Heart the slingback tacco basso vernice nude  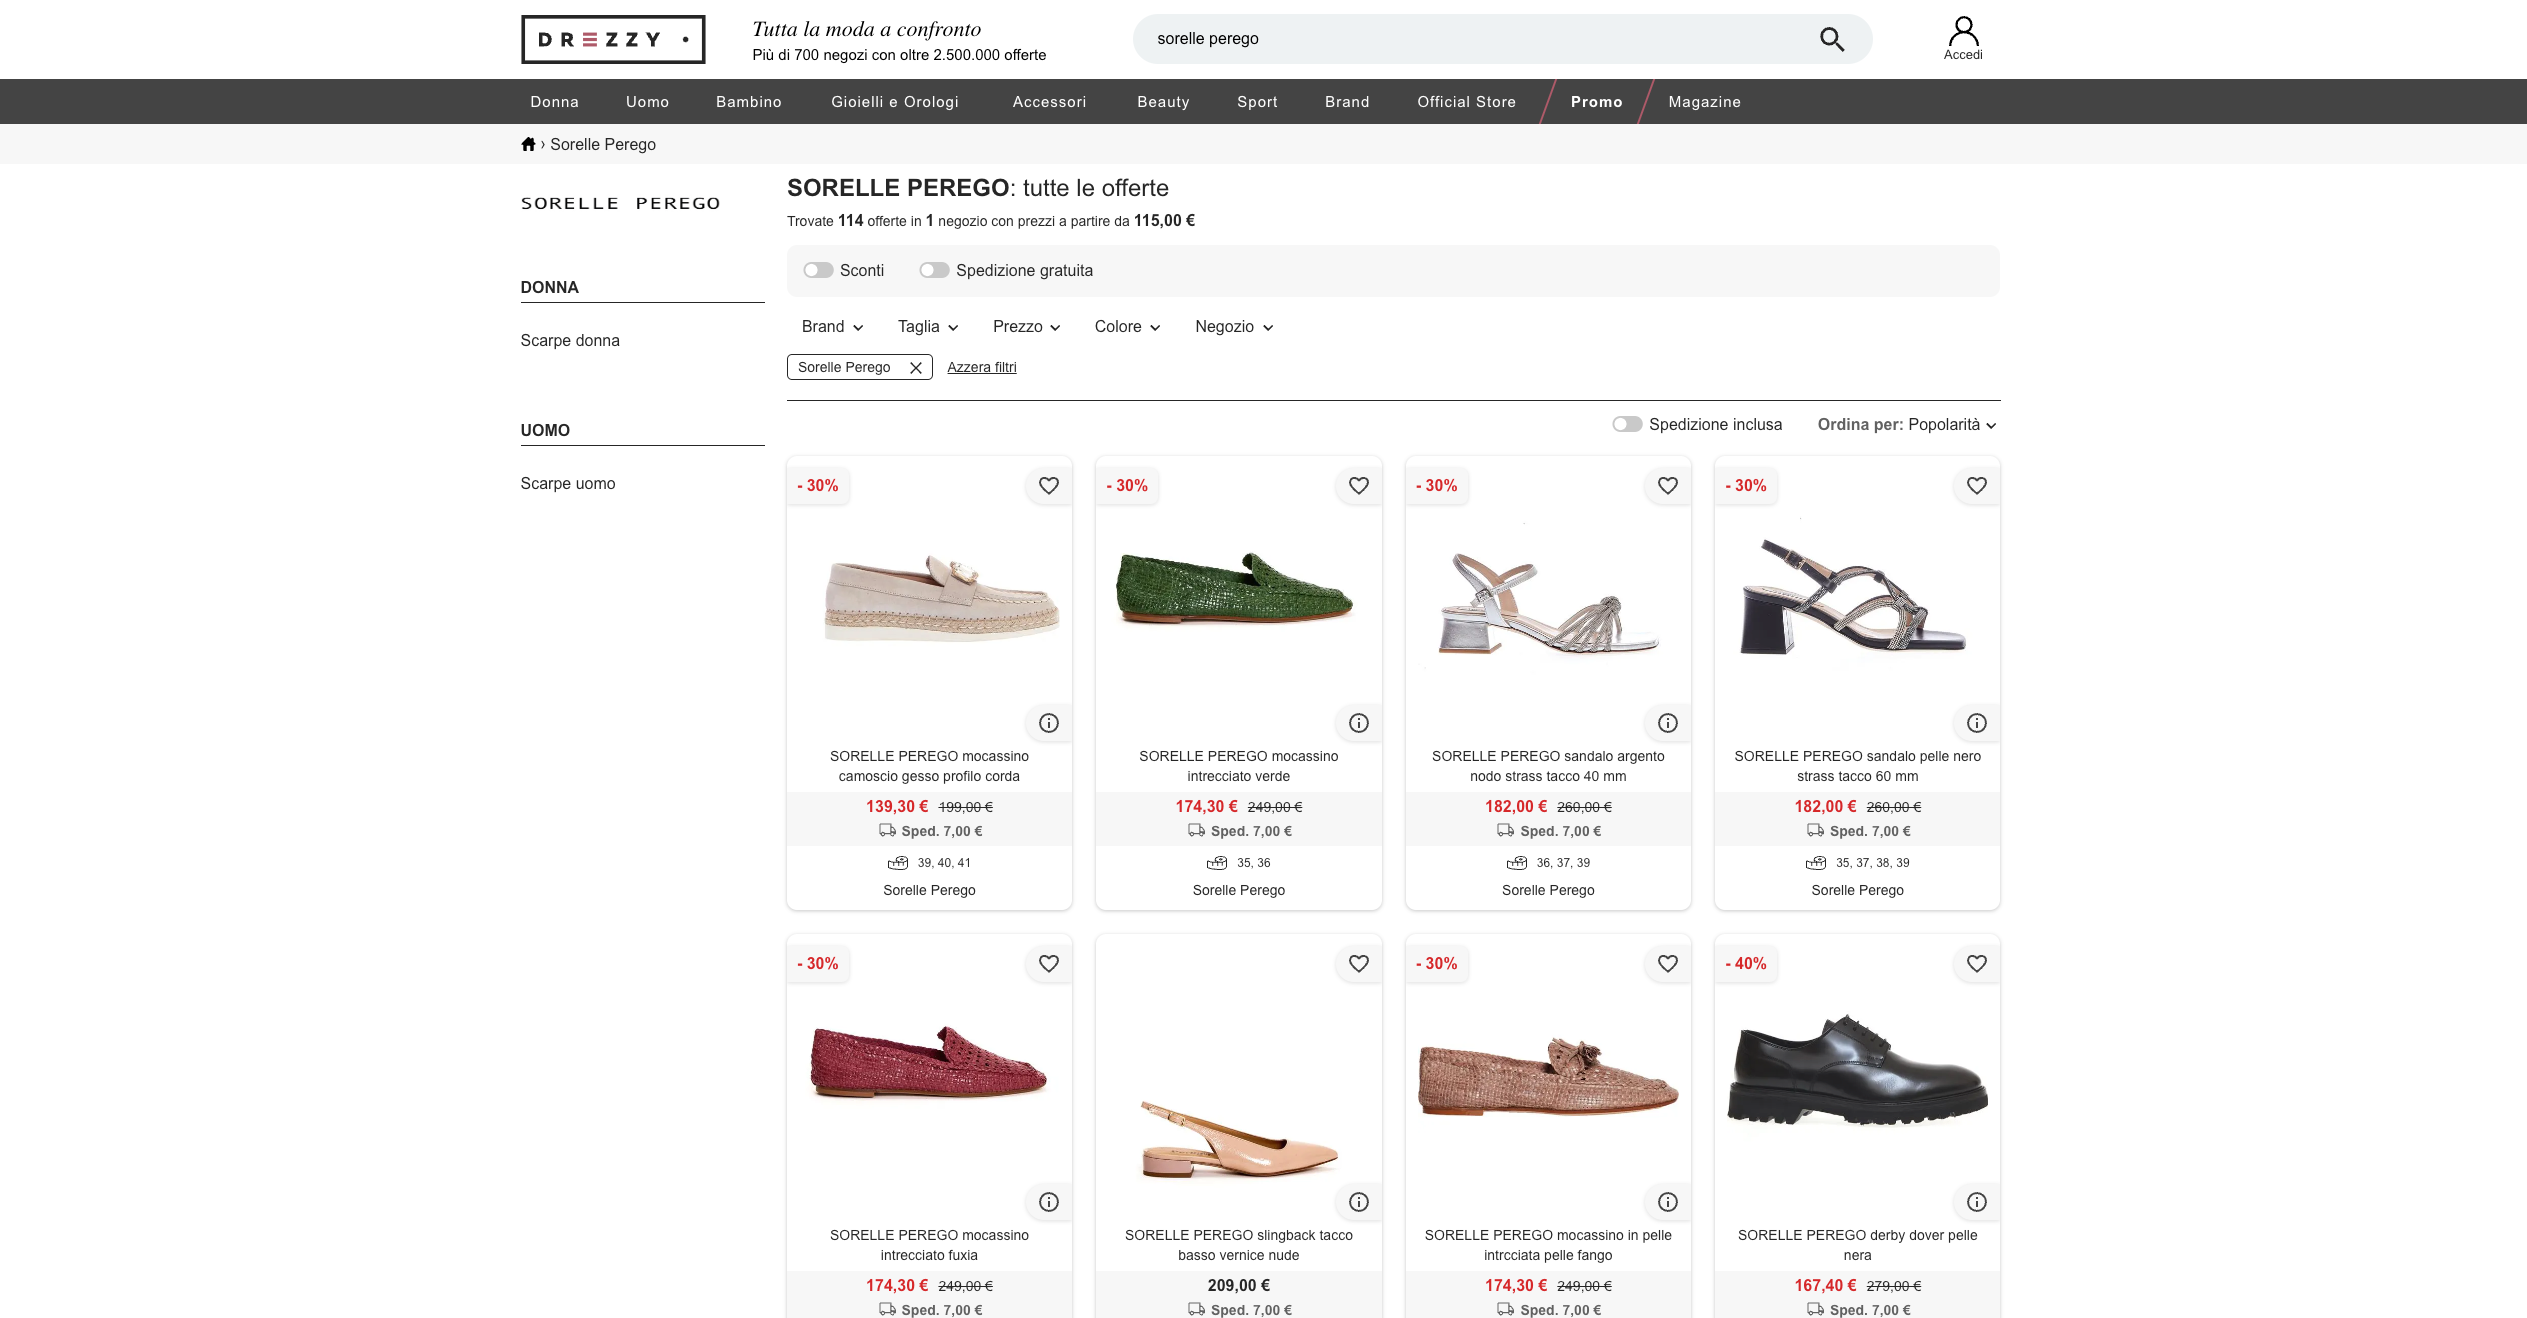pyautogui.click(x=1358, y=963)
